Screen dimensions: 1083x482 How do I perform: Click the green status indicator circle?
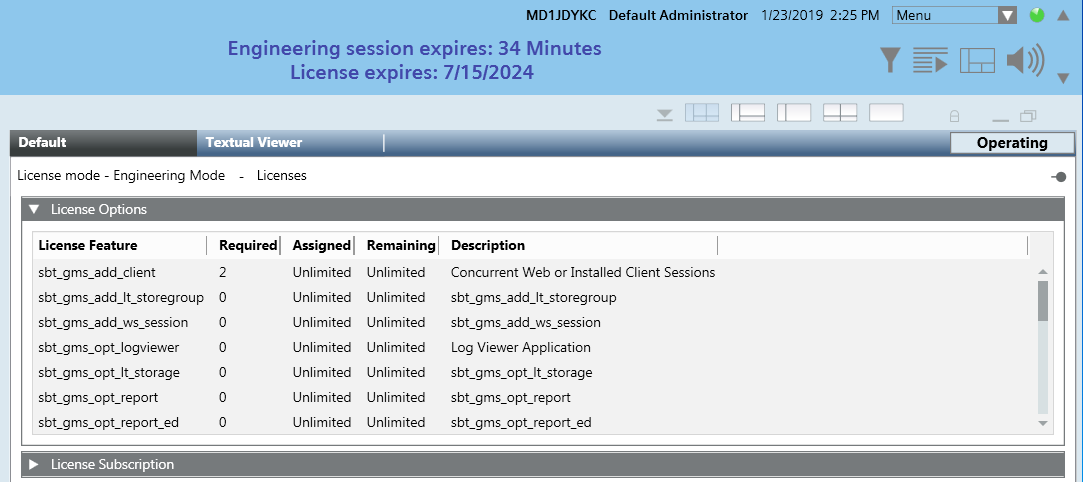(1036, 15)
